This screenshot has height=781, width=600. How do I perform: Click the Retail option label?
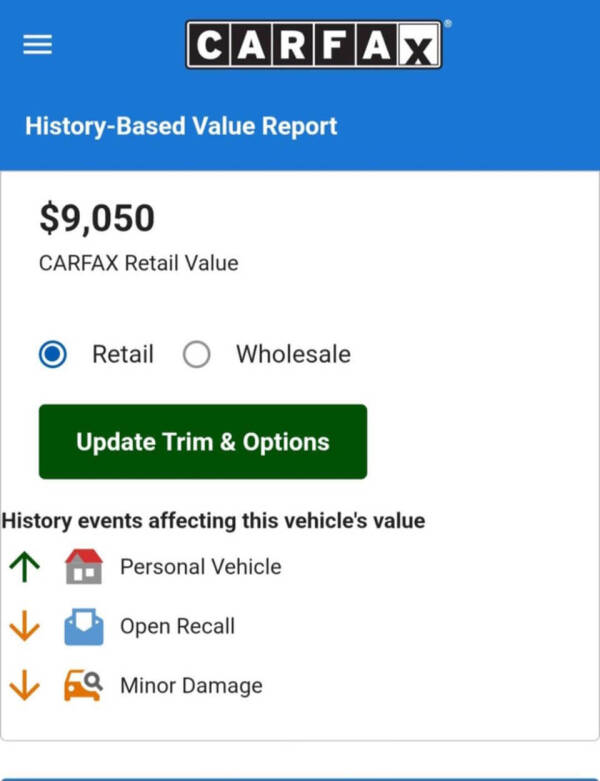click(123, 354)
